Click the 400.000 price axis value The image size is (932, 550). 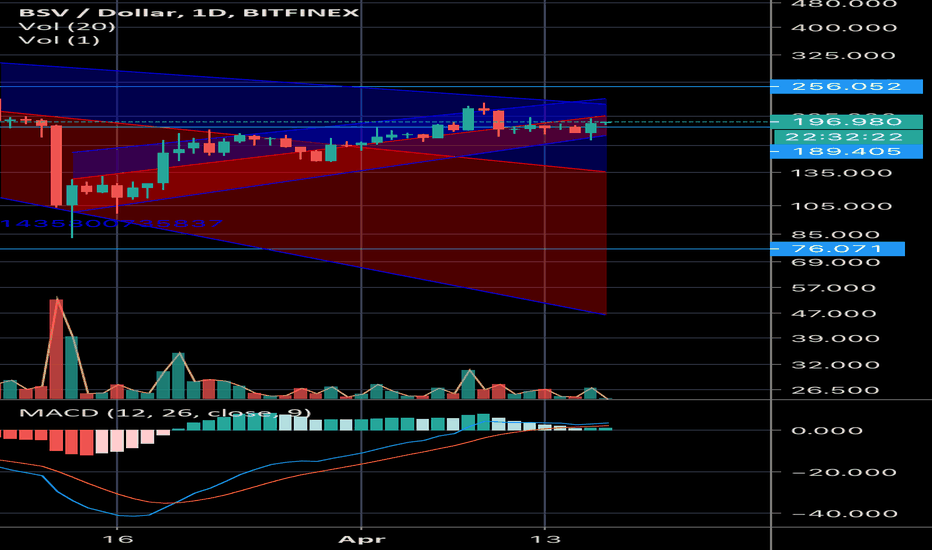click(x=844, y=28)
